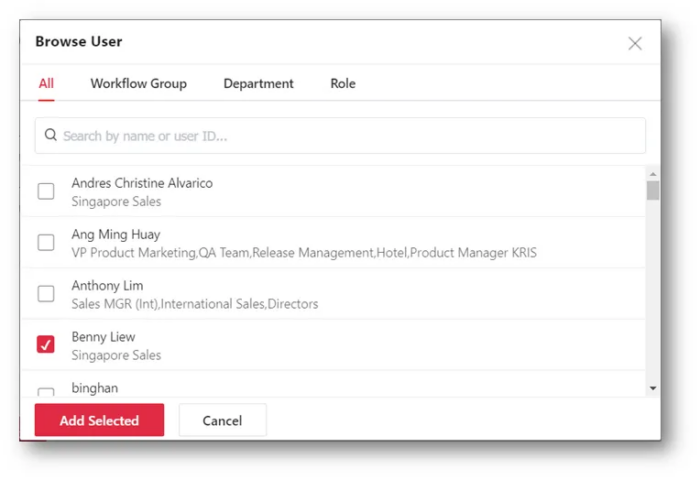This screenshot has width=700, height=480.
Task: Switch to the Department tab
Action: [258, 83]
